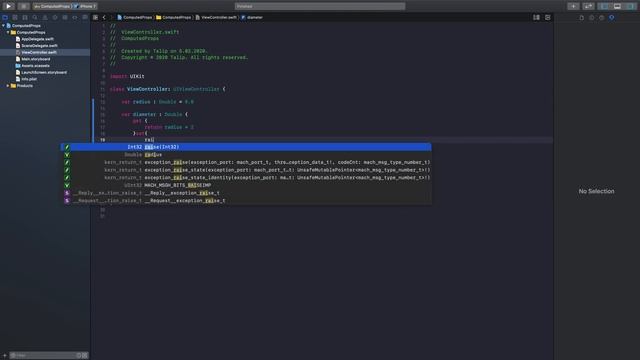Click ViewController.swift in jump bar

216,18
